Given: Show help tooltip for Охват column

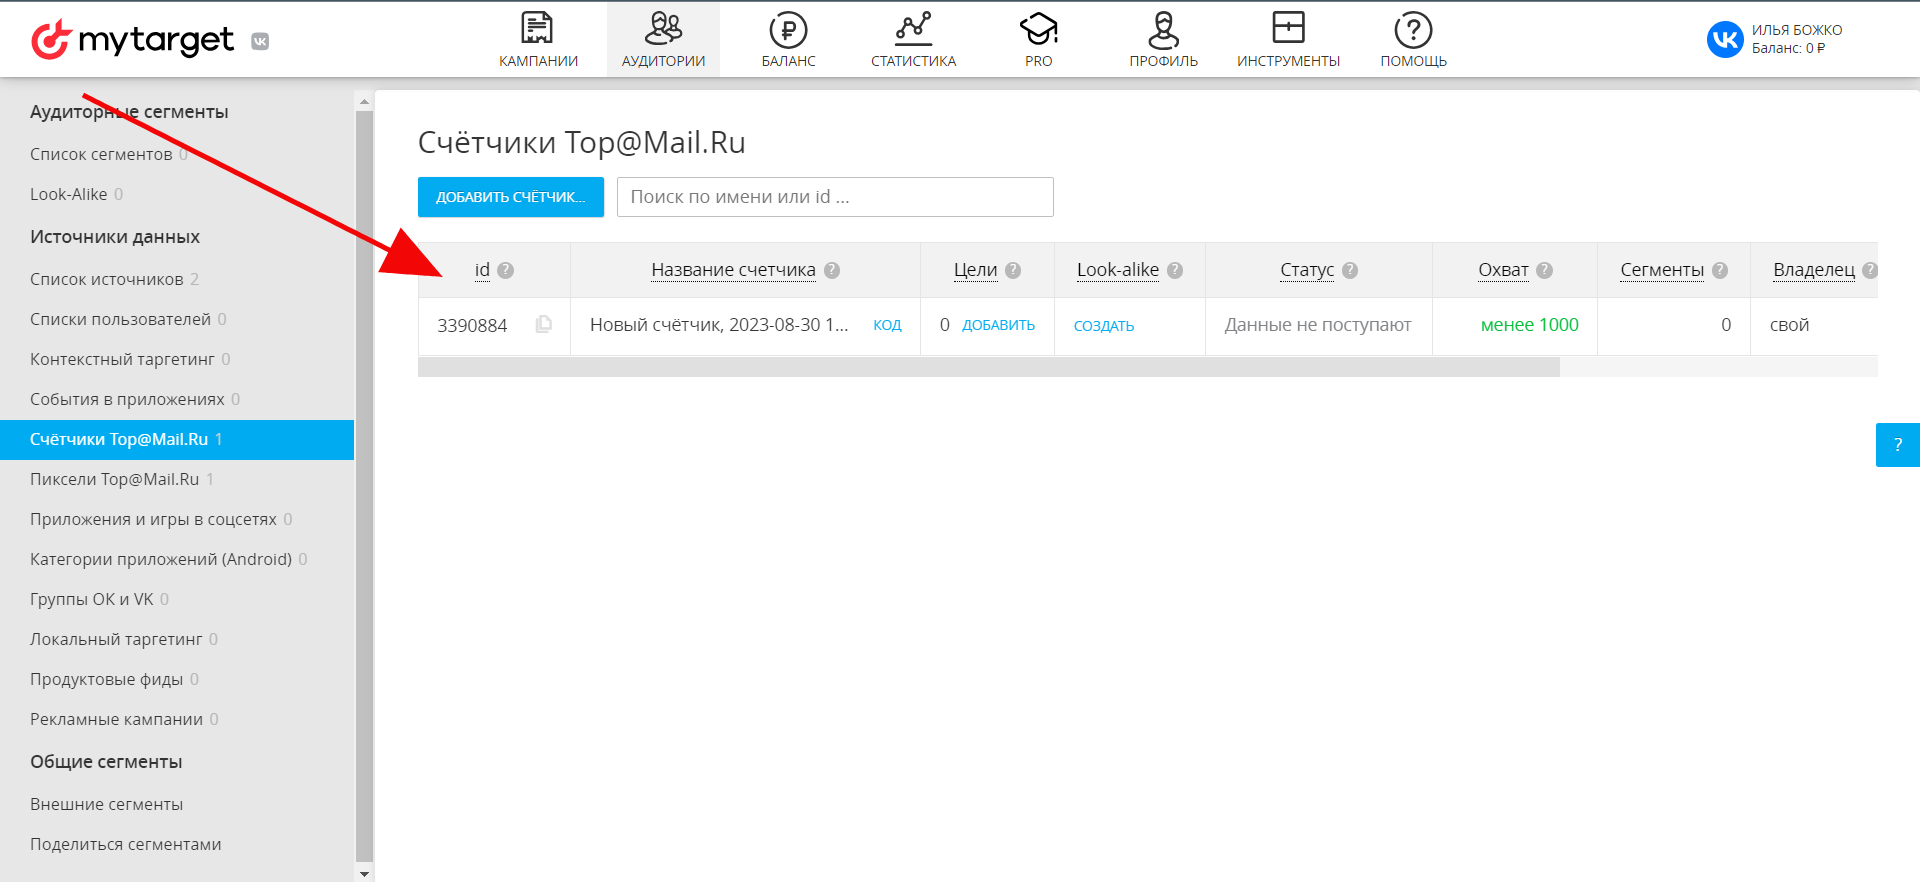Looking at the screenshot, I should click(1545, 270).
